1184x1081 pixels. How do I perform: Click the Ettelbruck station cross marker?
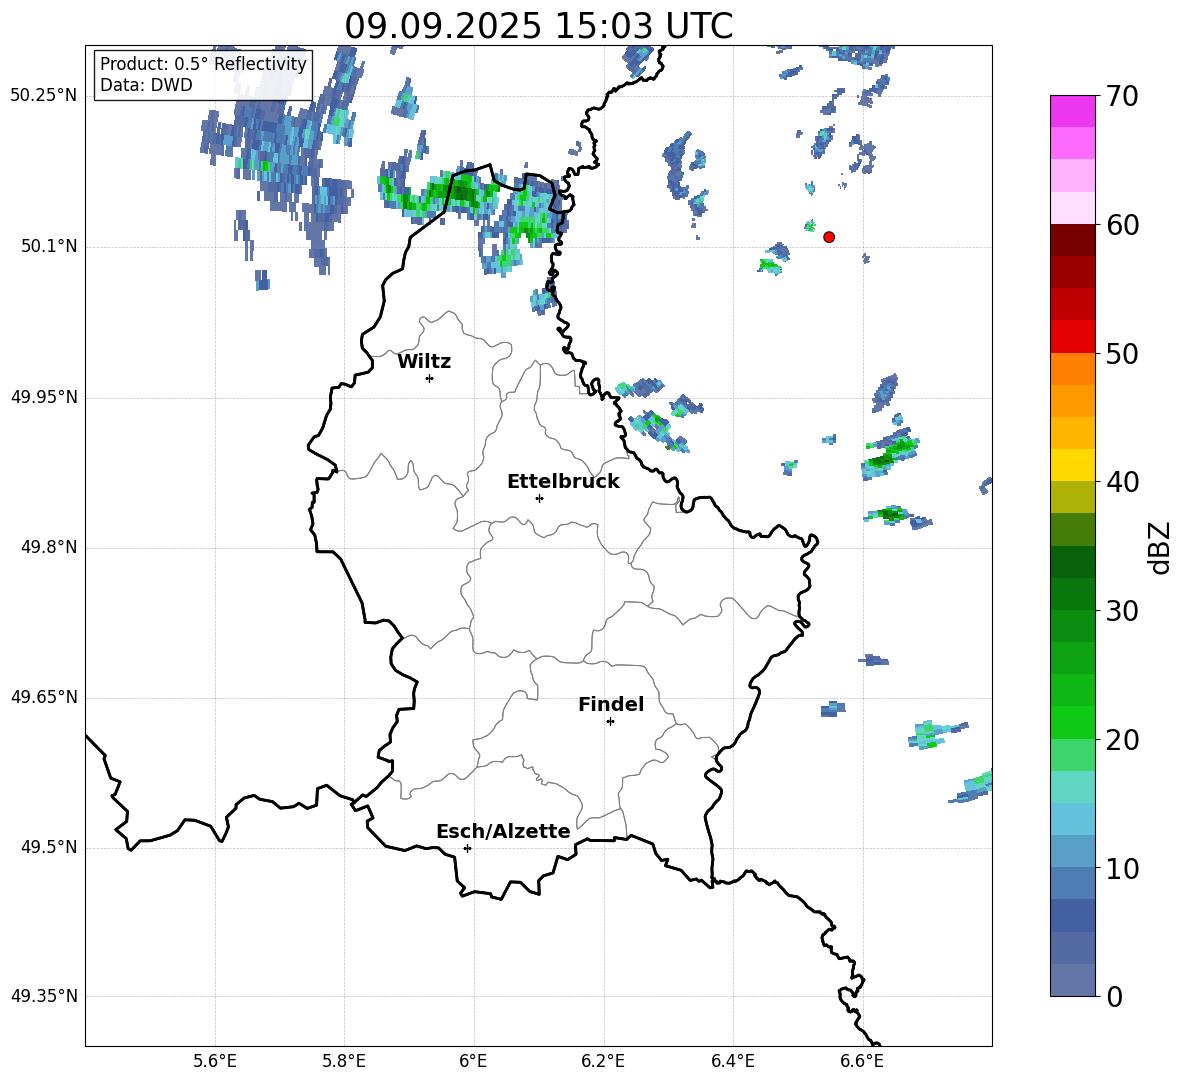[x=539, y=498]
